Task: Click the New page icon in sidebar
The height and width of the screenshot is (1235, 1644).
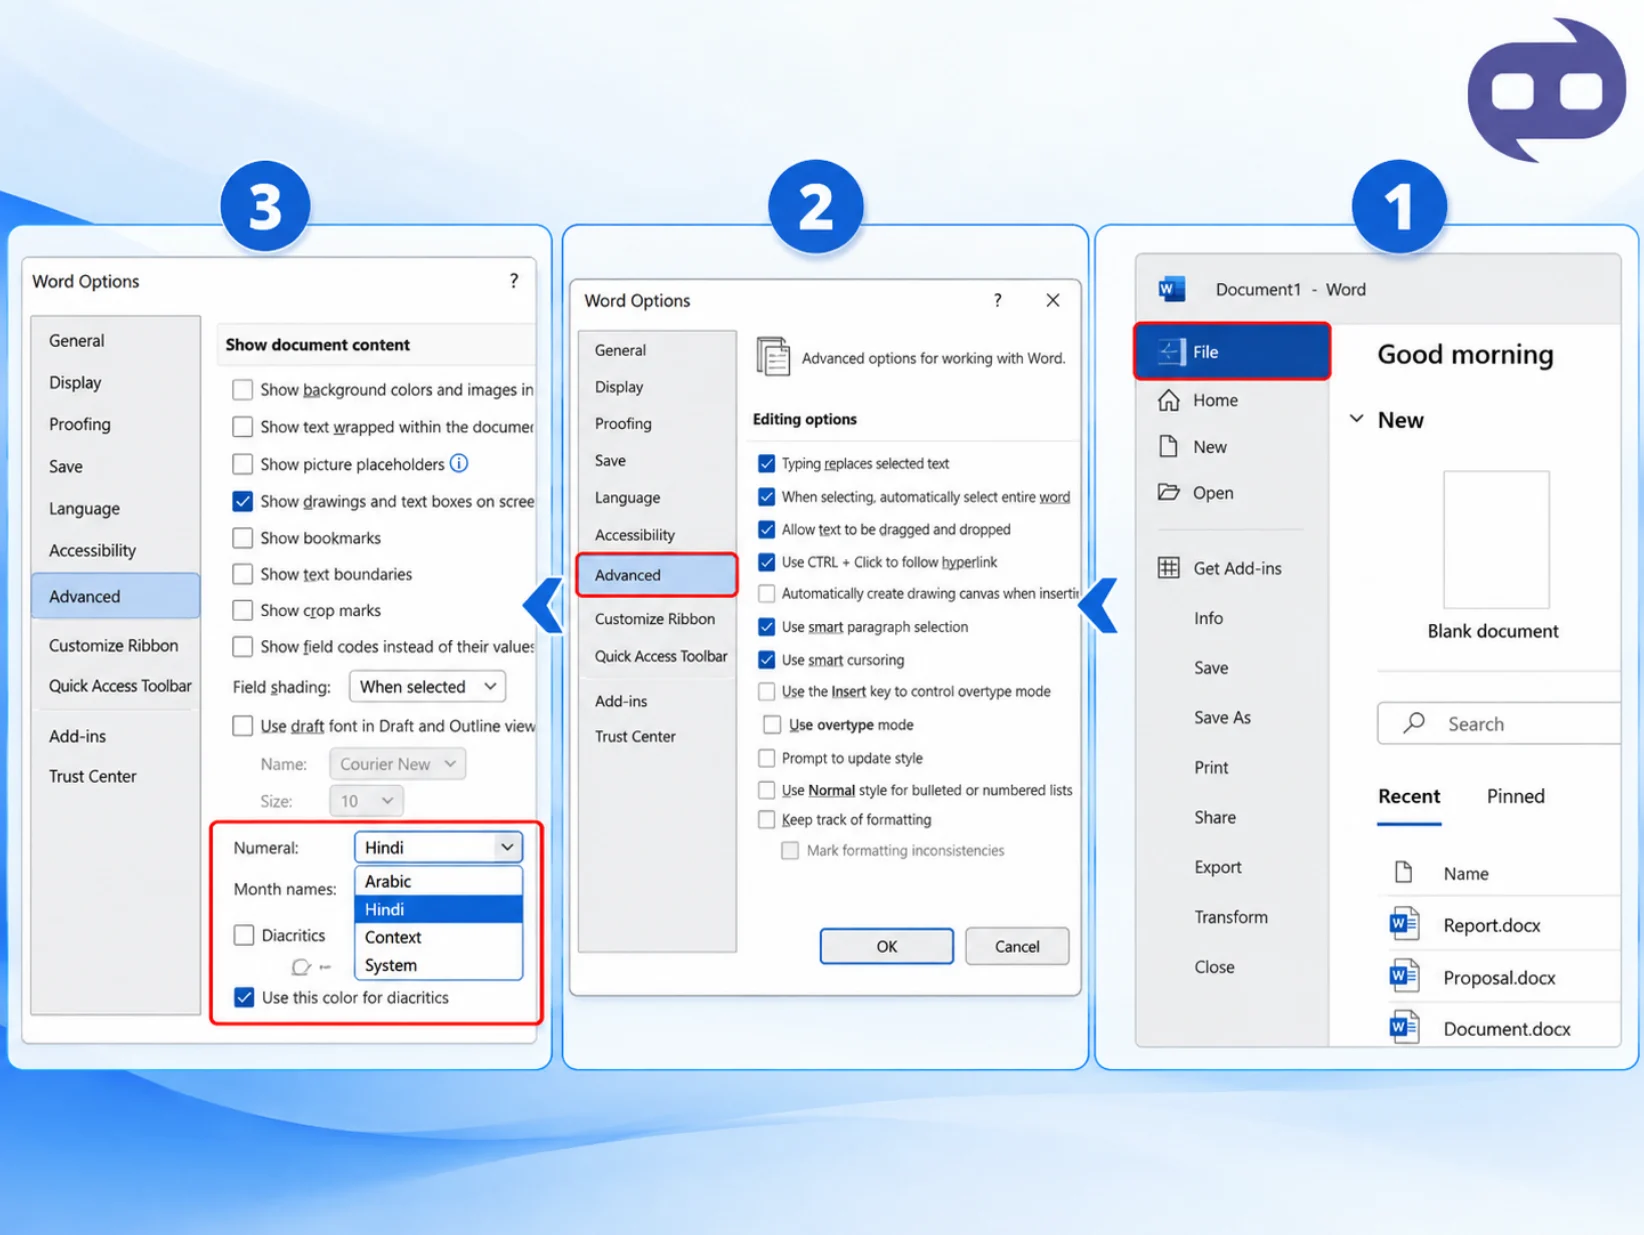Action: 1168,446
